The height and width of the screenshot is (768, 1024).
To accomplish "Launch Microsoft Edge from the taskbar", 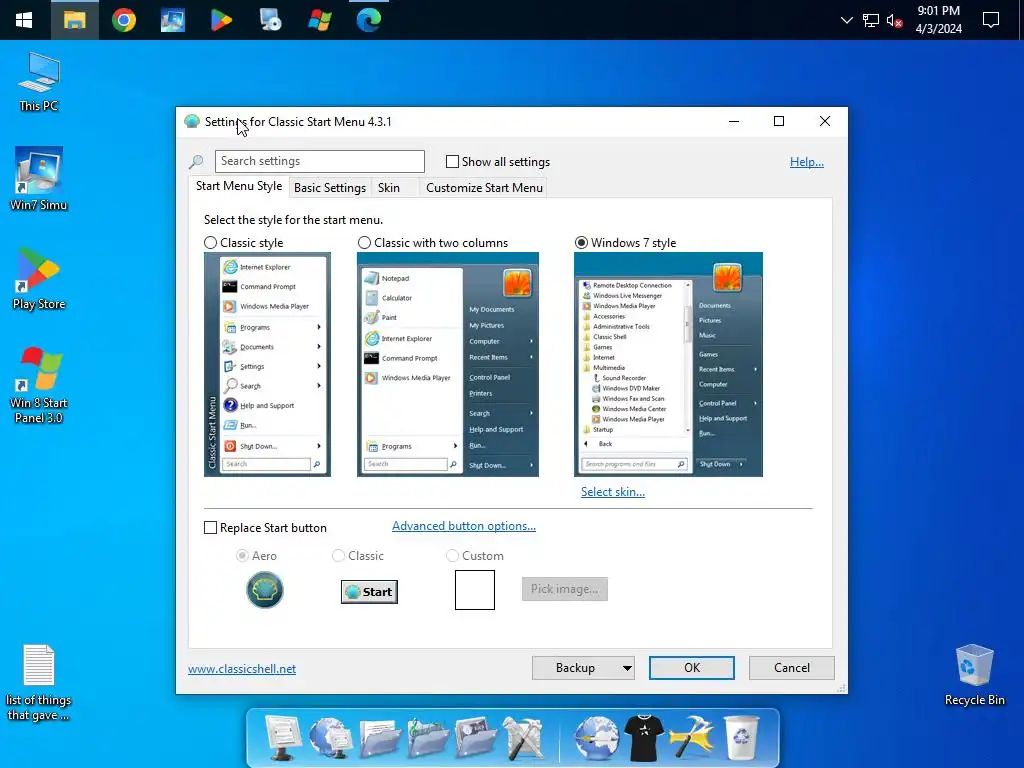I will pos(368,20).
